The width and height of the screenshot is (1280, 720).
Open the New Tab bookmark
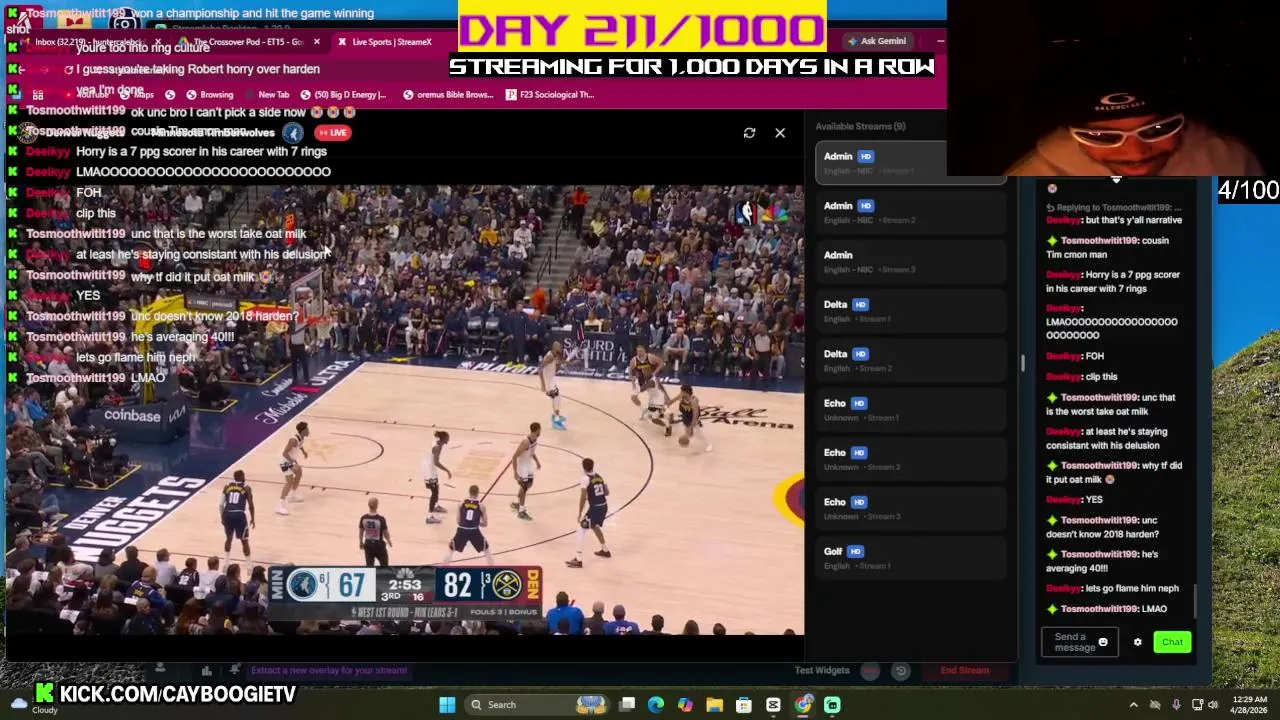[x=266, y=94]
